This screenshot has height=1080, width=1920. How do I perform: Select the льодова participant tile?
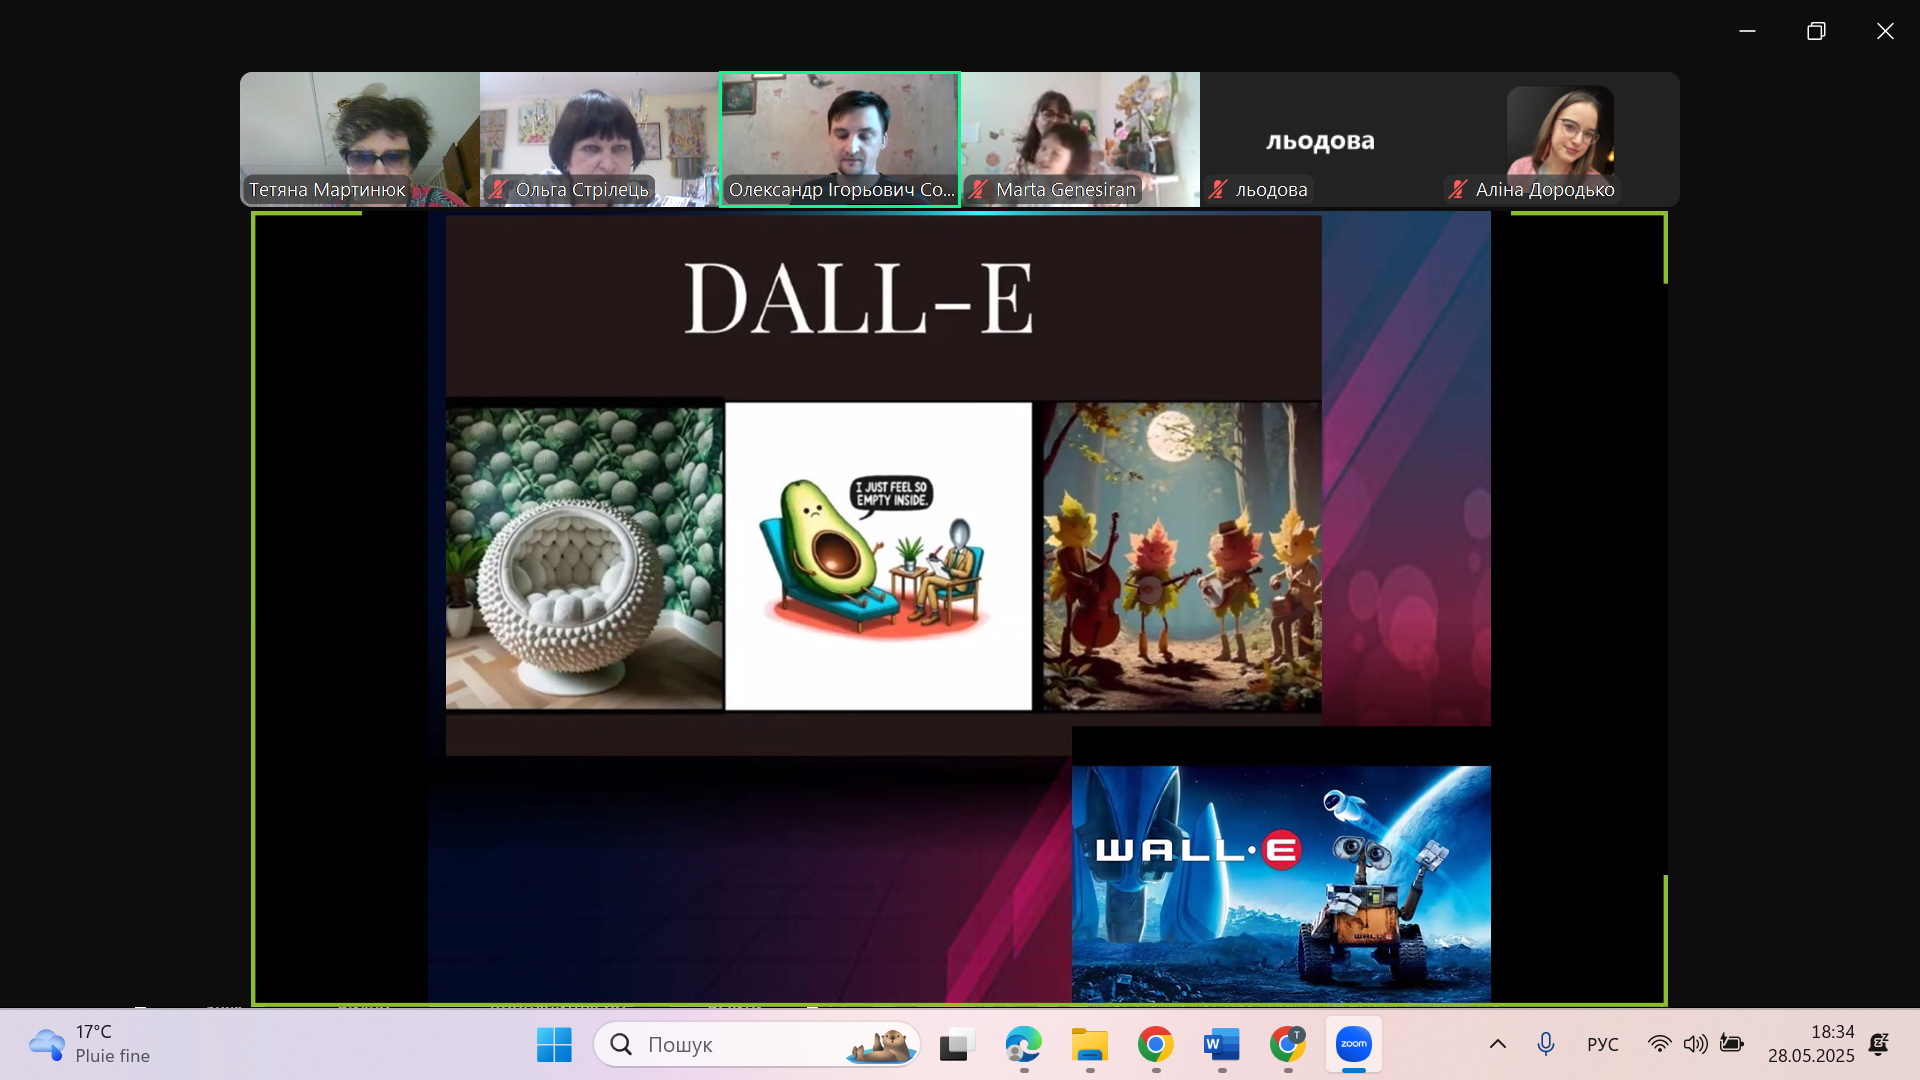(1320, 139)
